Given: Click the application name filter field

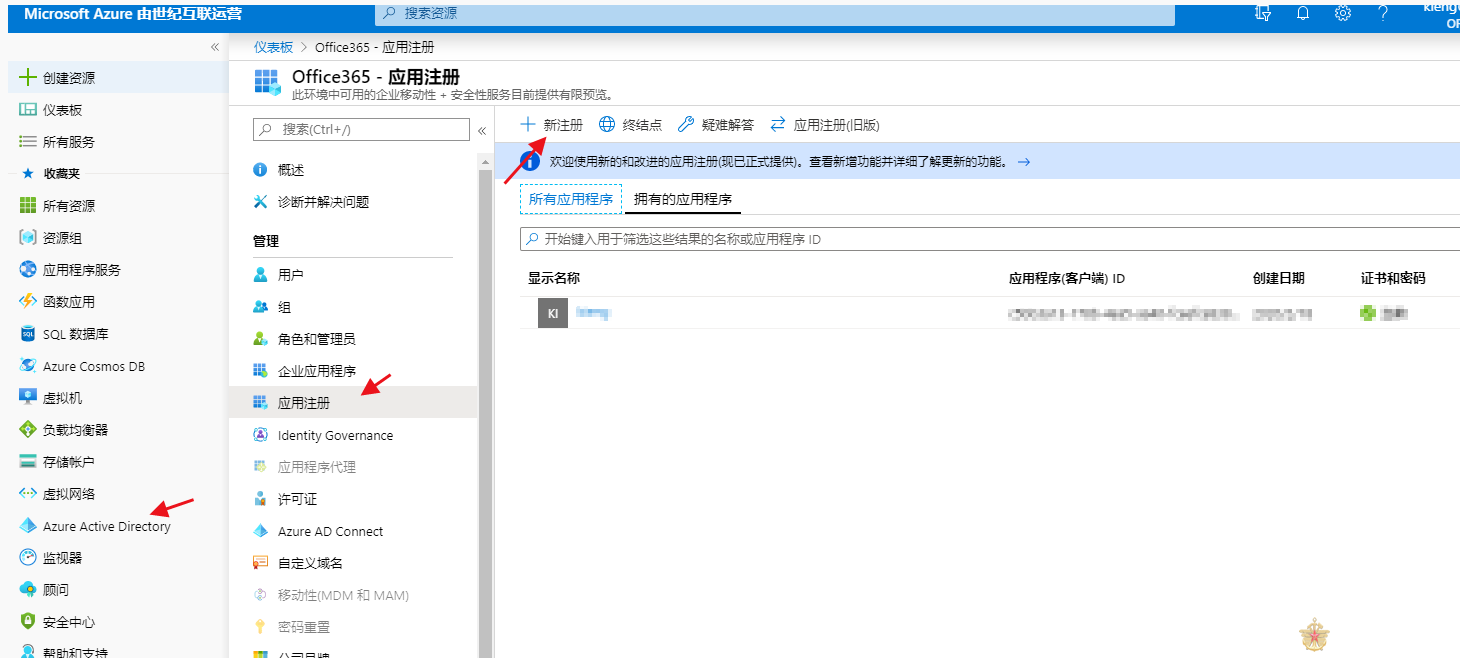Looking at the screenshot, I should (x=990, y=239).
